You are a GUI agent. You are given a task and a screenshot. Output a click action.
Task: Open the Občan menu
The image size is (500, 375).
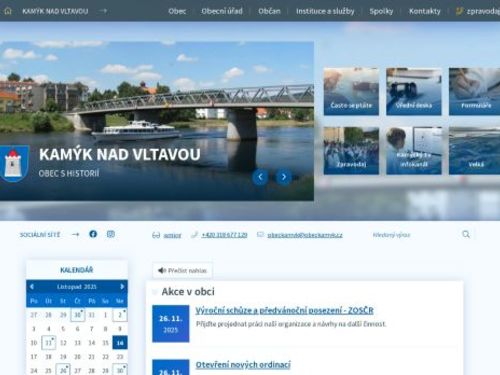pos(269,11)
